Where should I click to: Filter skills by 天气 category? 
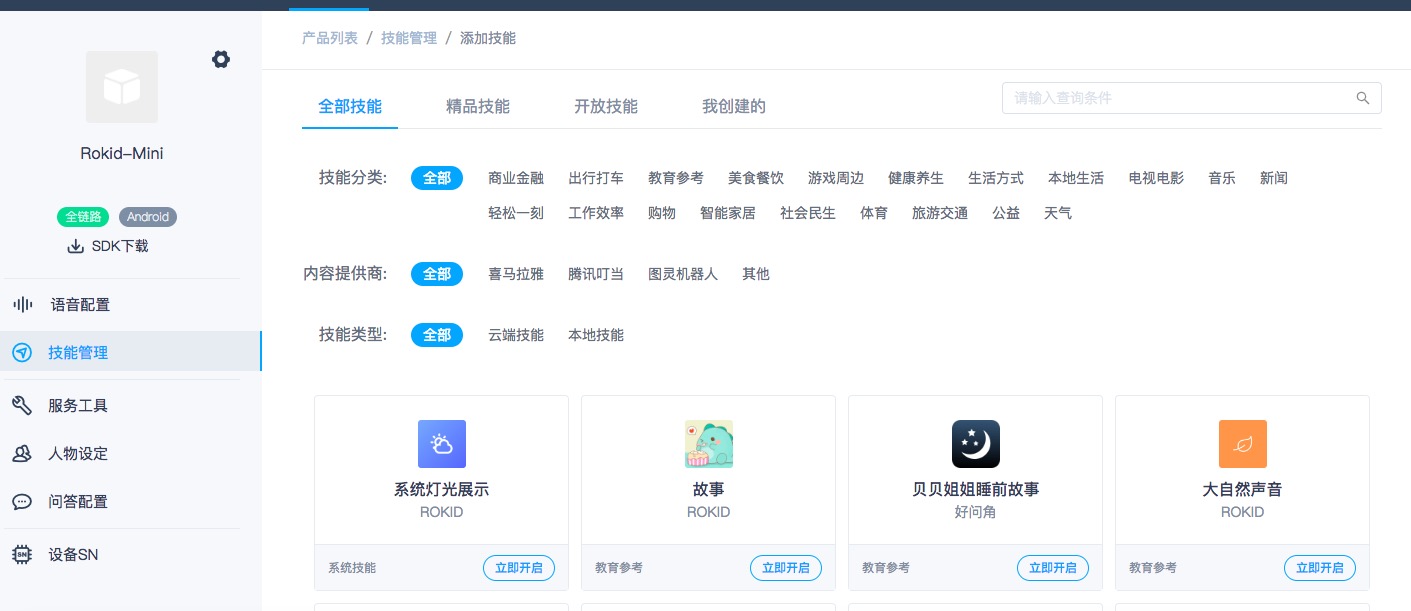(x=1058, y=213)
